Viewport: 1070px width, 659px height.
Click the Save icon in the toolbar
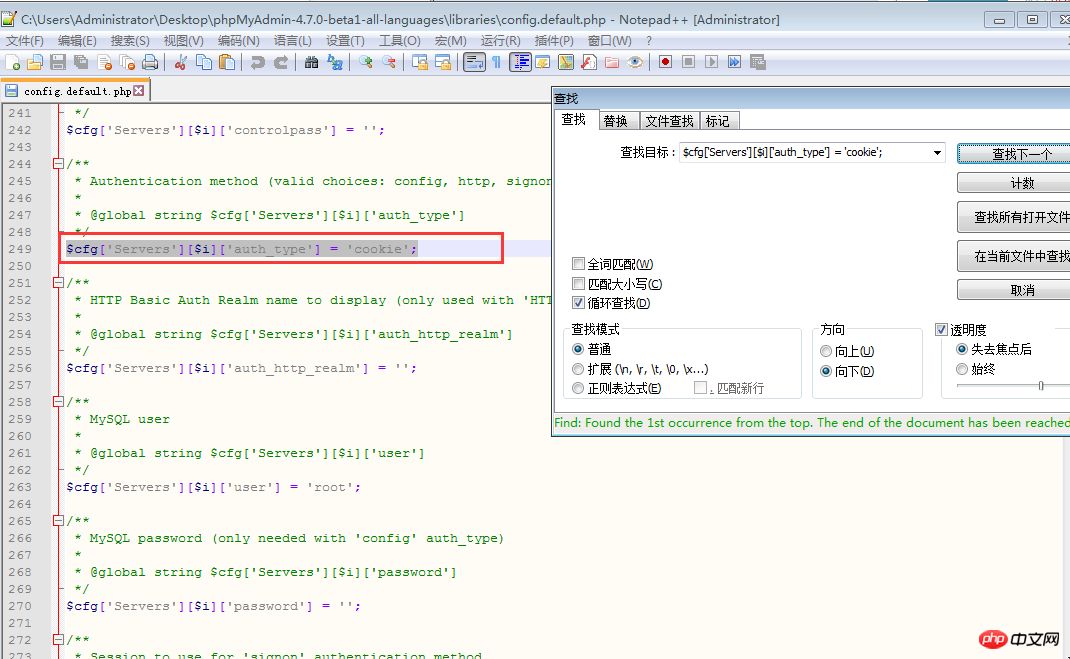(58, 63)
